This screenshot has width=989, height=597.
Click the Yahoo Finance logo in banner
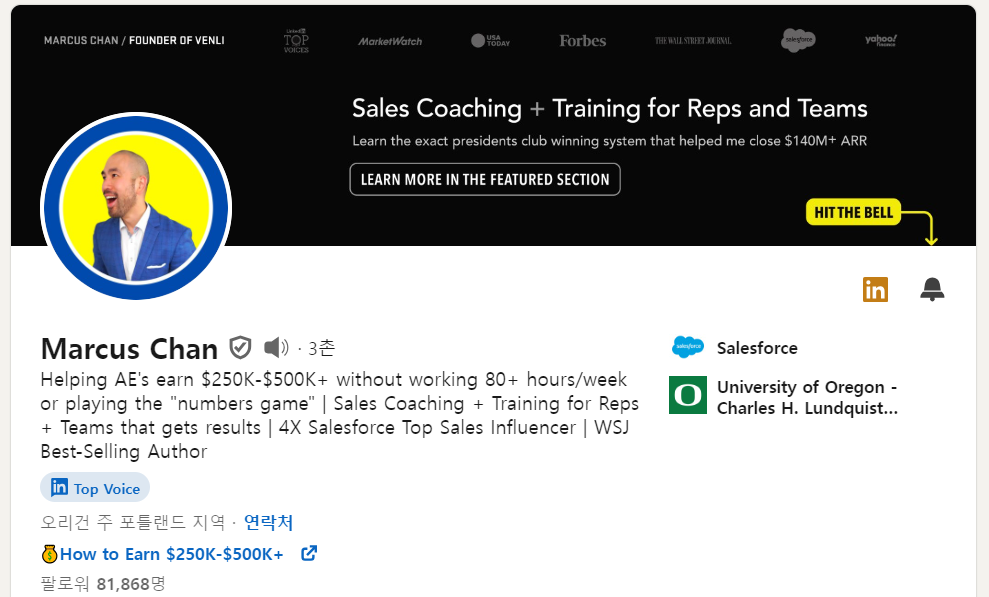point(881,40)
